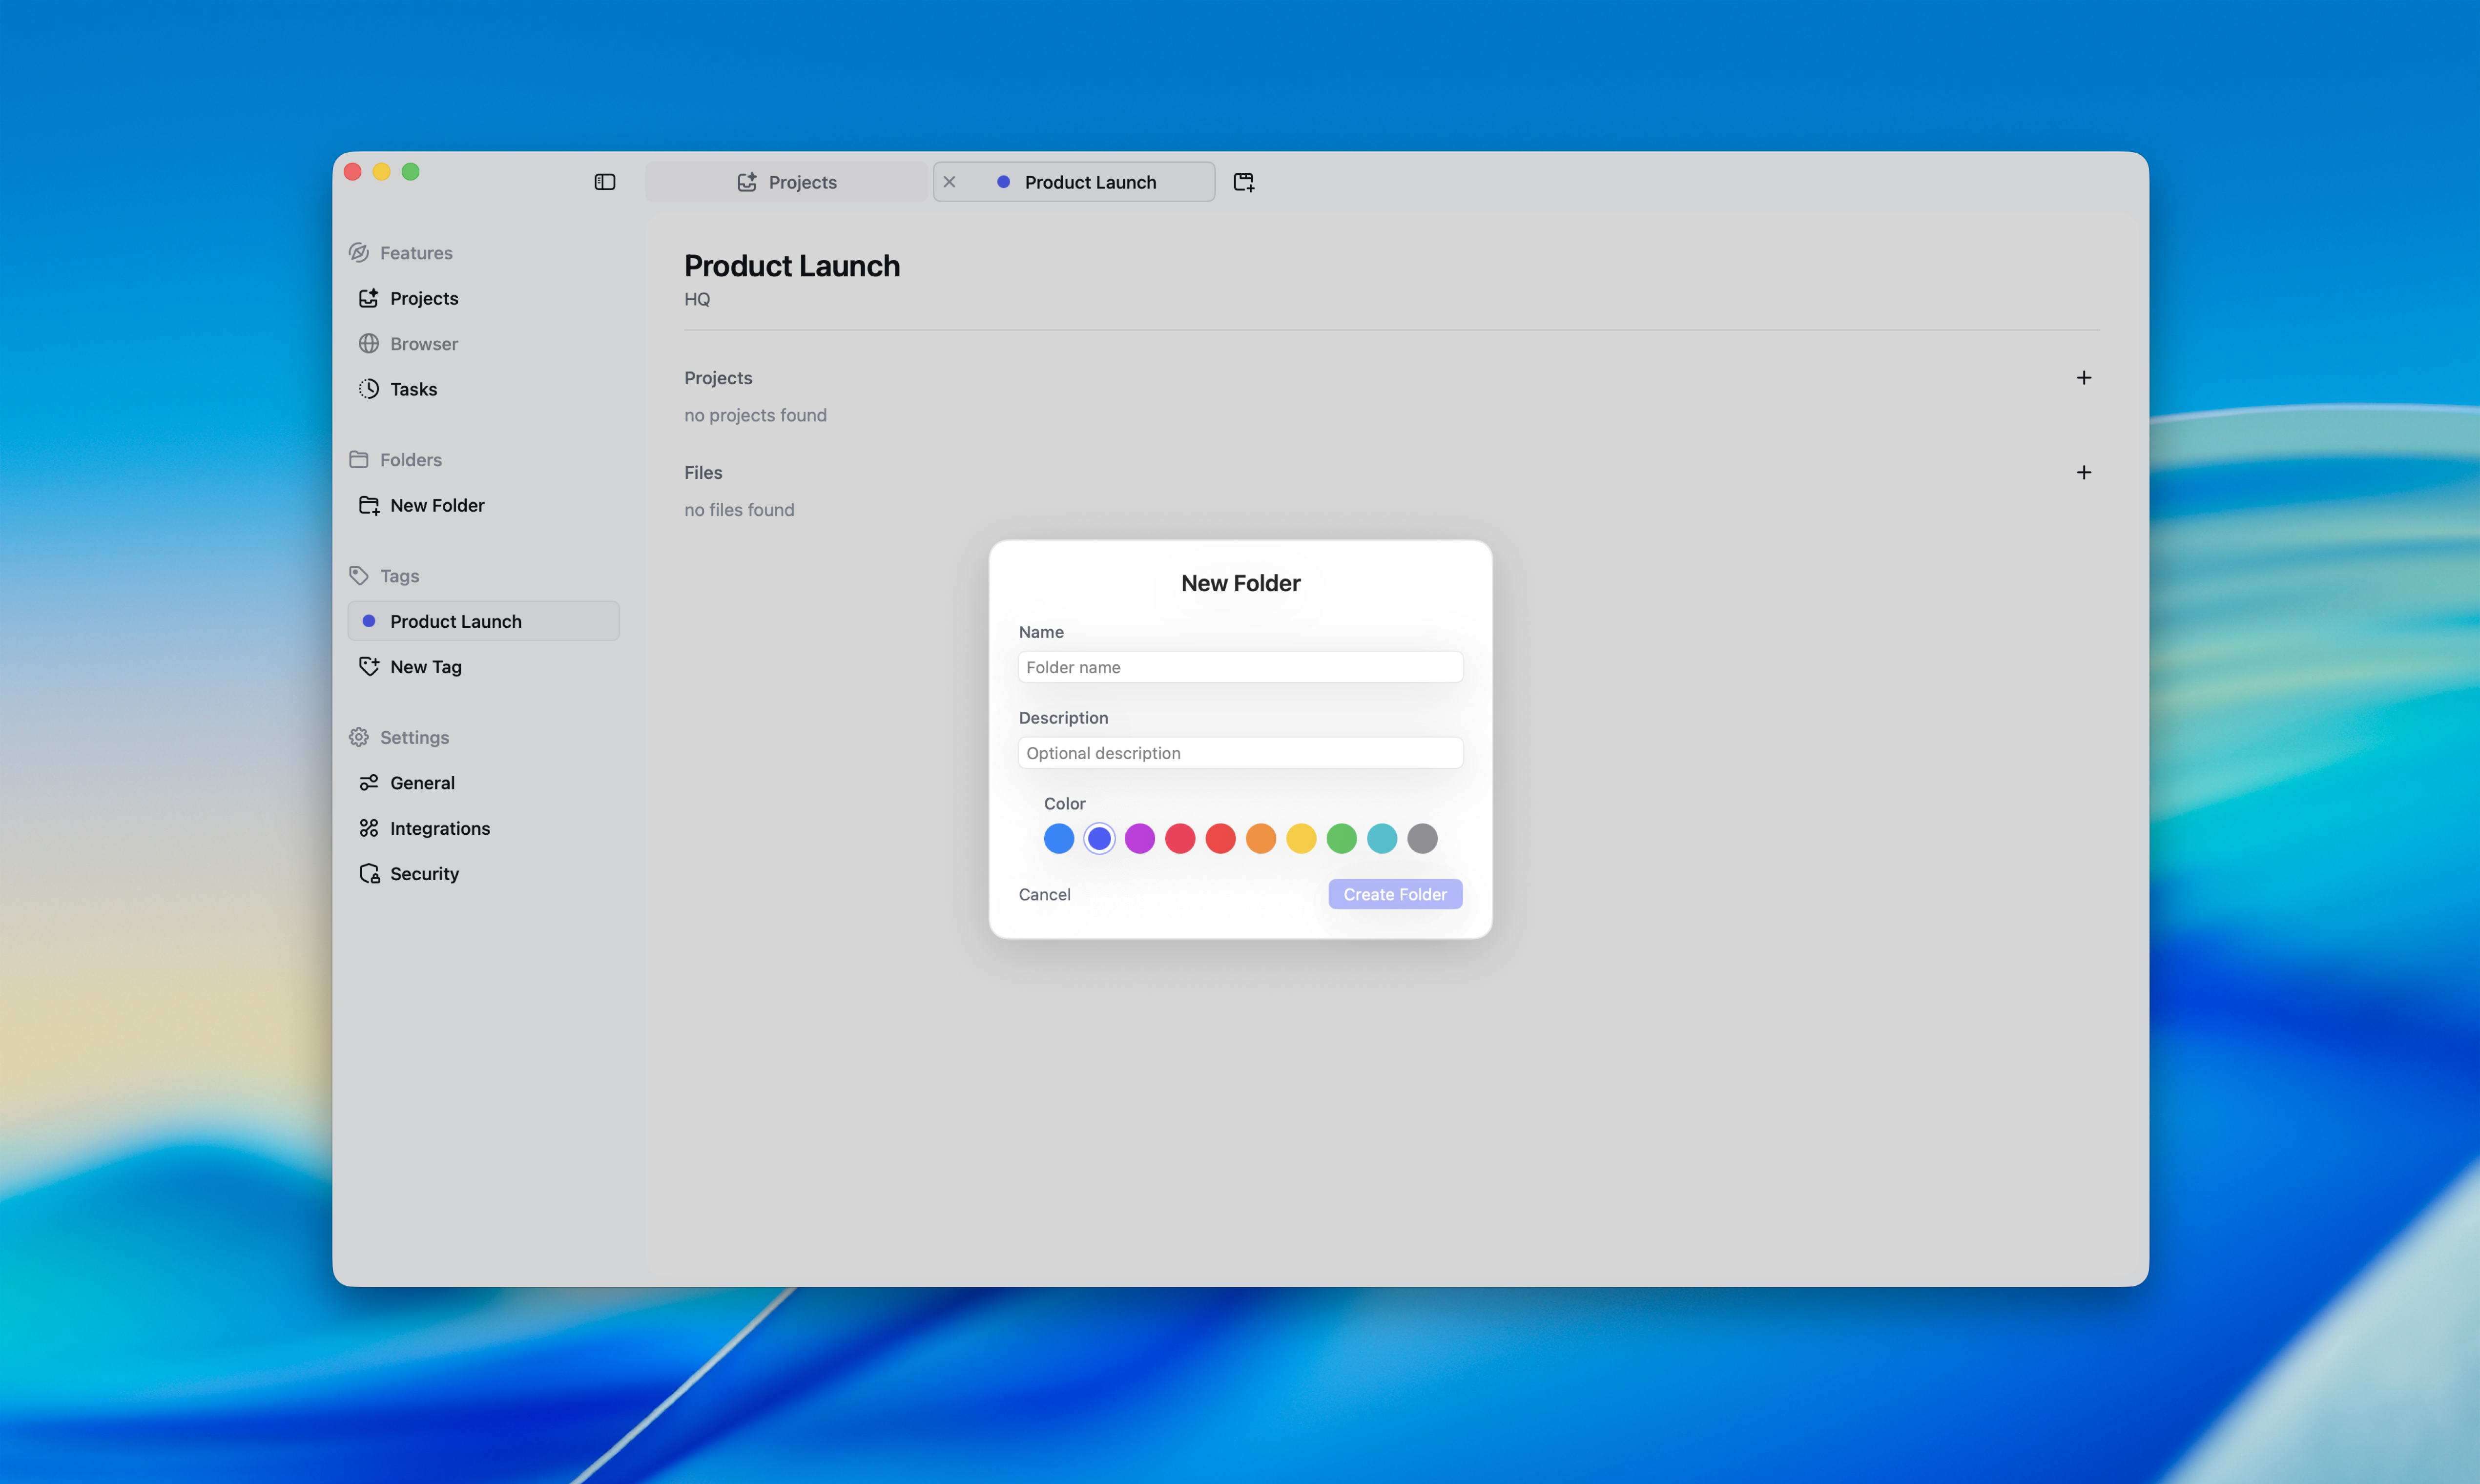Click New Tag in the sidebar
The width and height of the screenshot is (2480, 1484).
coord(484,667)
